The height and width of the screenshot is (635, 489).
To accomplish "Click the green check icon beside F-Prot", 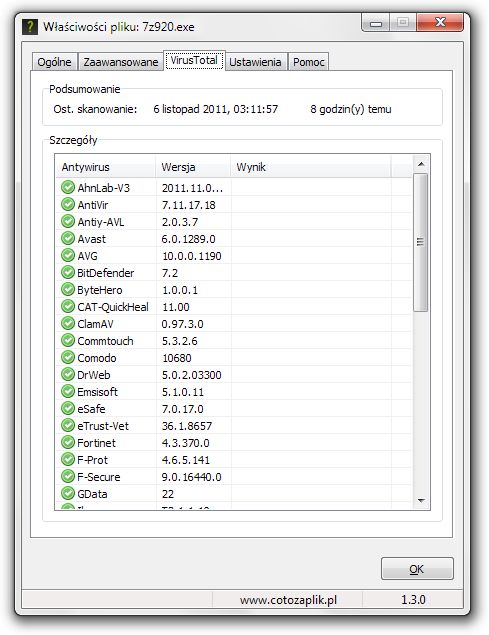I will point(68,460).
